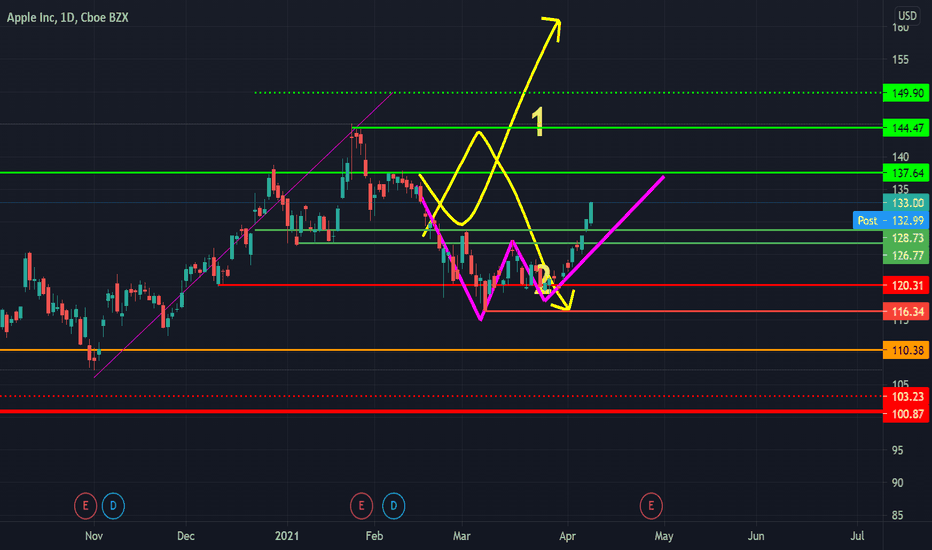Click the Feb label on time axis
The height and width of the screenshot is (550, 932).
pos(374,536)
